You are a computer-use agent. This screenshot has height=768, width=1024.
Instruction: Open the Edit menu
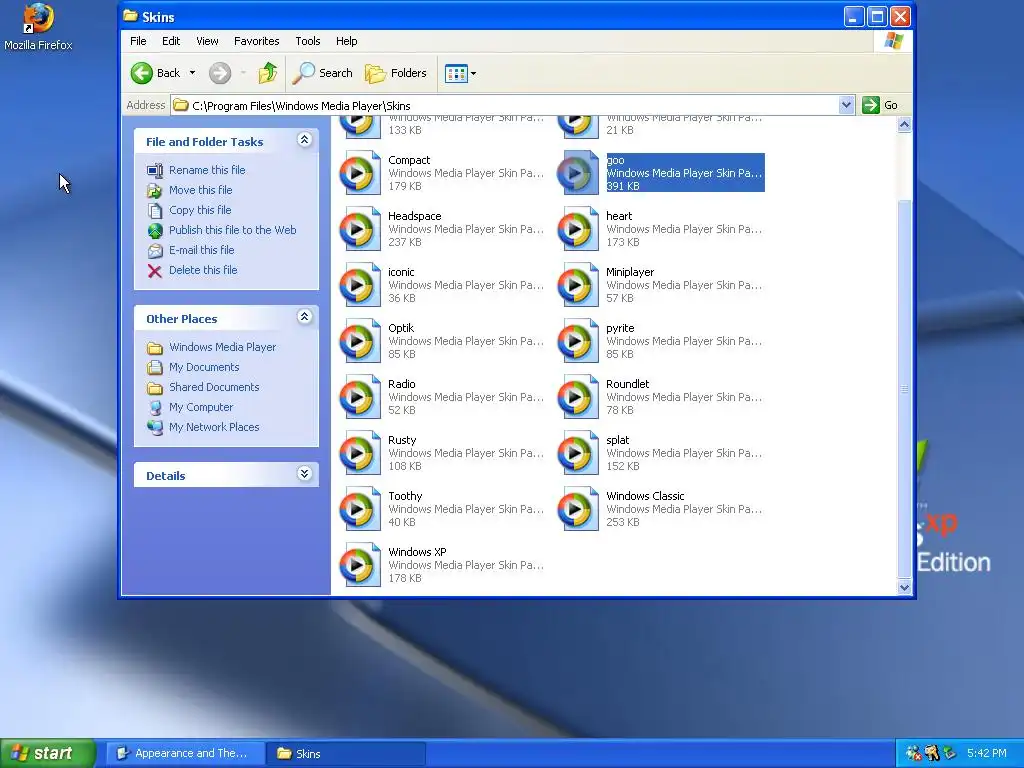(x=171, y=41)
